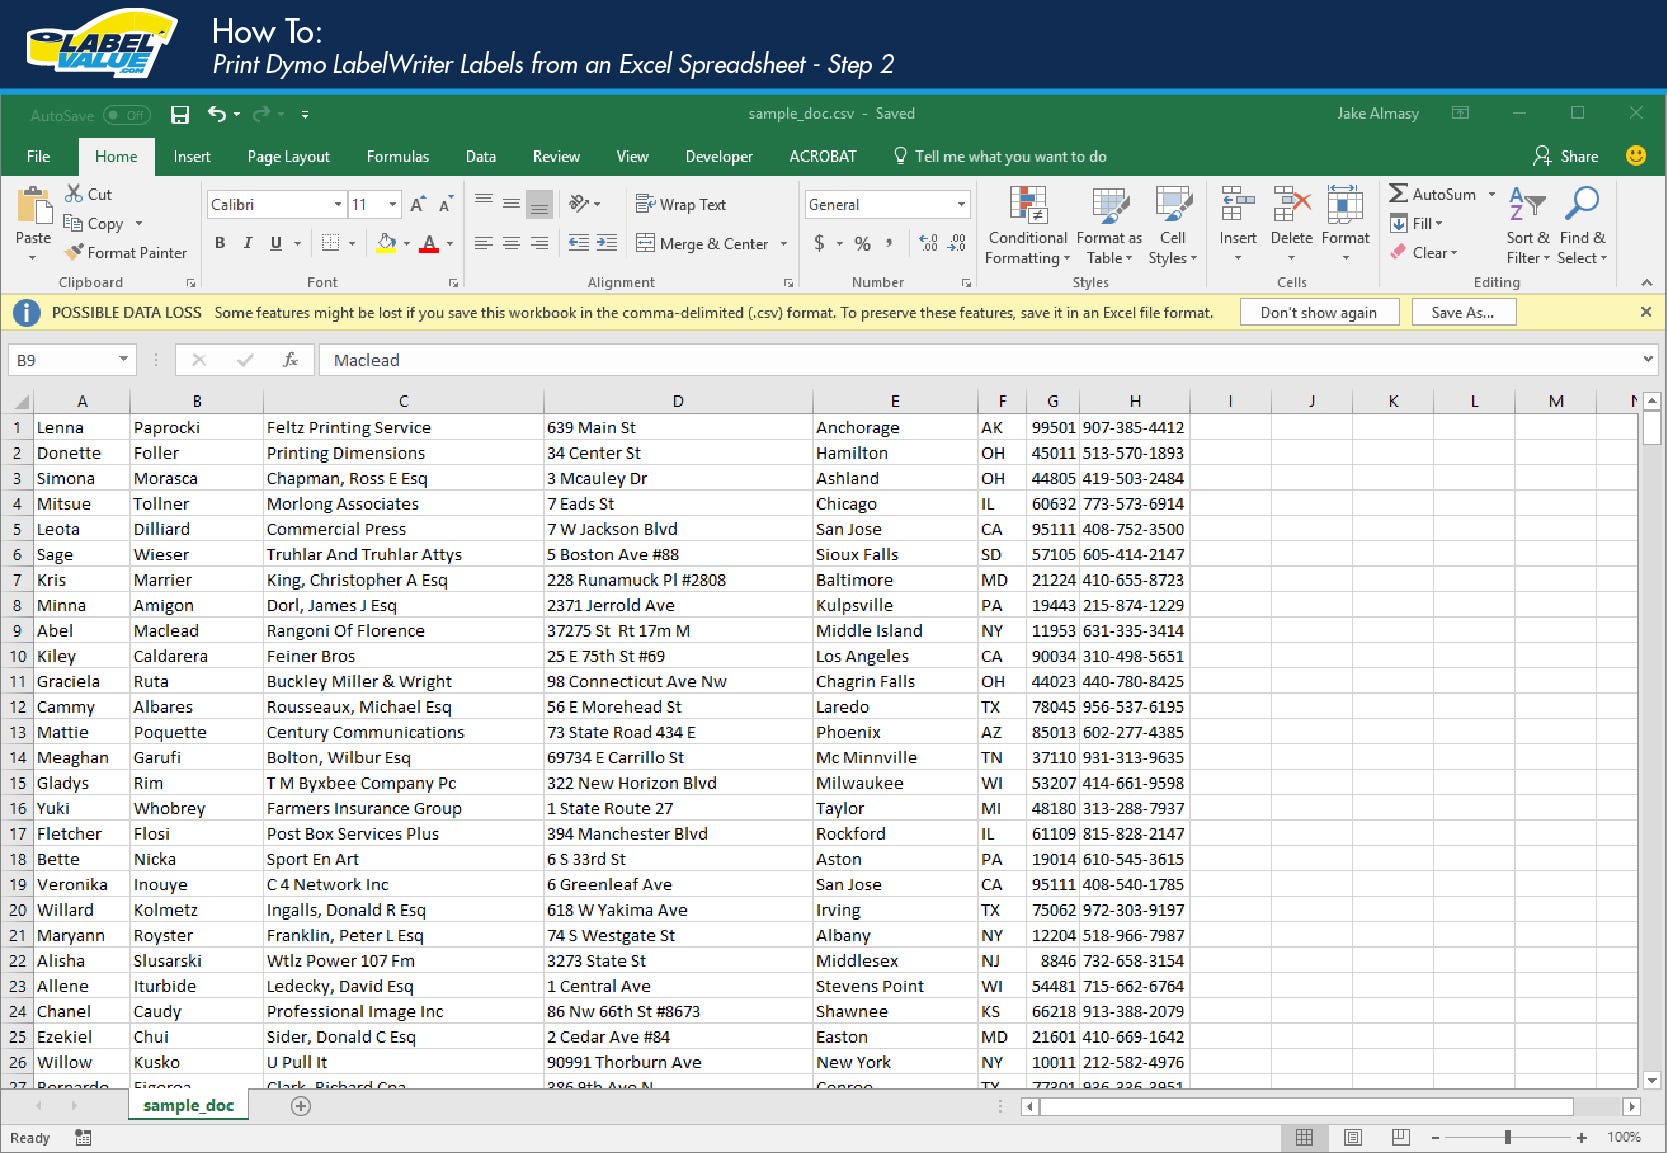Open the Calibri font name dropdown
Image resolution: width=1667 pixels, height=1153 pixels.
click(337, 204)
